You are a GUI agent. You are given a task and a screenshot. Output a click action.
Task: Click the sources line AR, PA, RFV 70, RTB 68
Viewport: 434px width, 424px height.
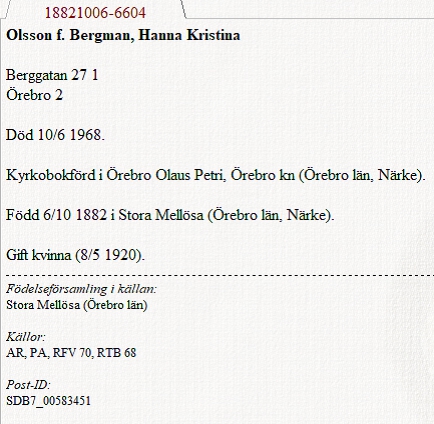(x=71, y=353)
